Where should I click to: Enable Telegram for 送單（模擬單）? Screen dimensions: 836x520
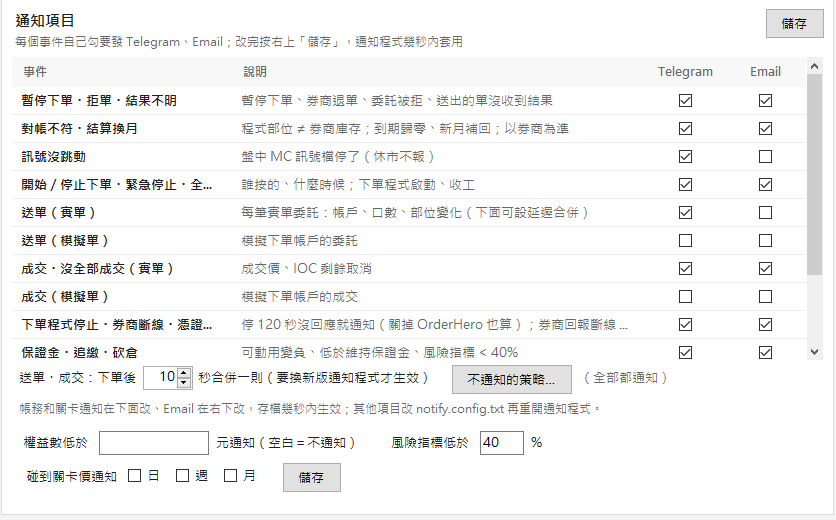click(x=685, y=241)
